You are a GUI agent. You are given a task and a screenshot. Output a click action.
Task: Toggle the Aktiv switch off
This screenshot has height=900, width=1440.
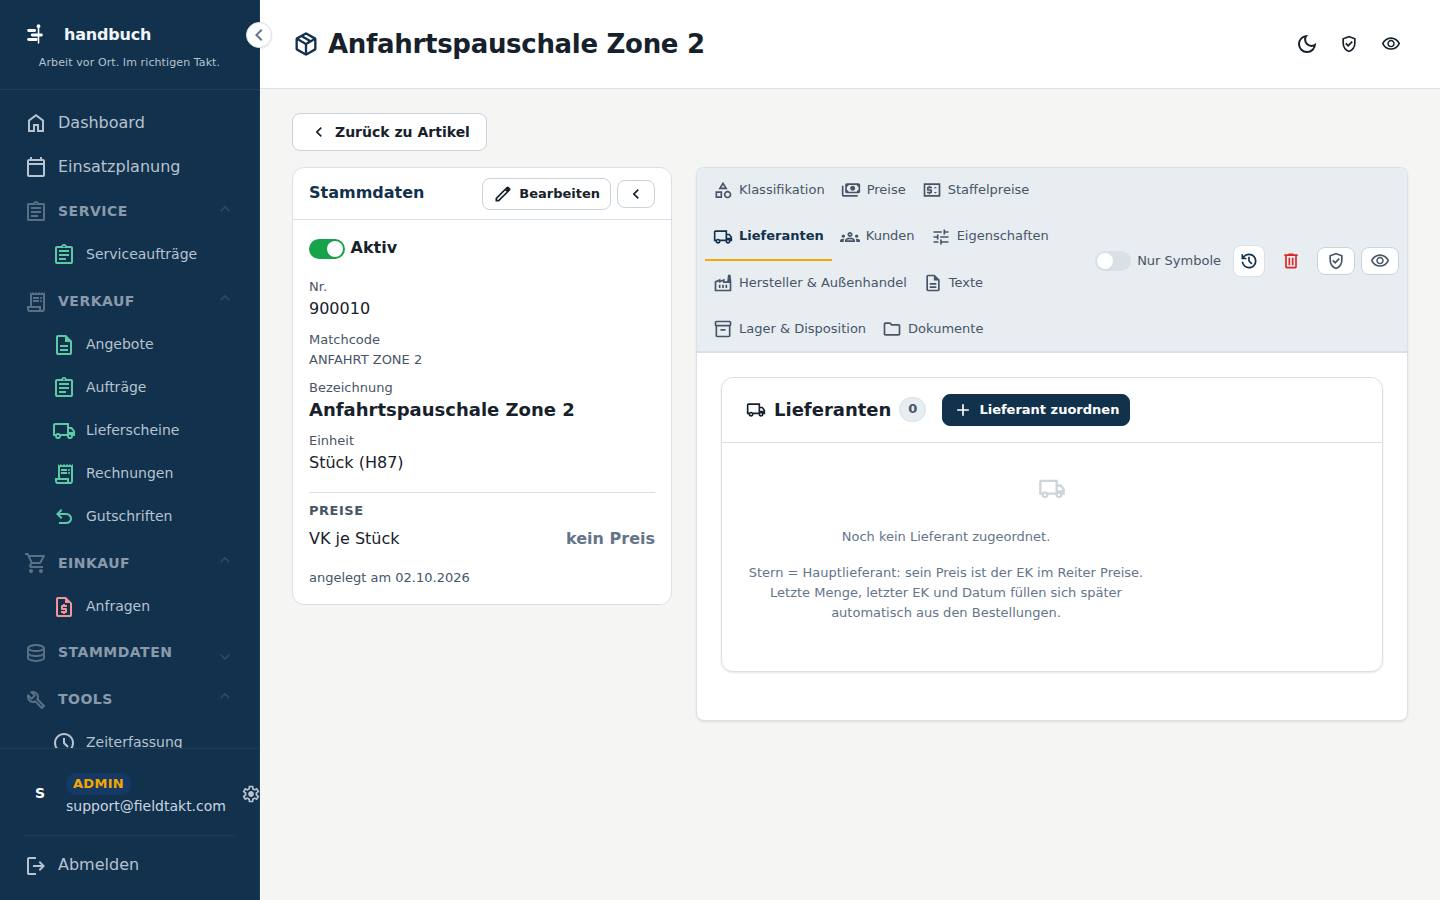326,248
